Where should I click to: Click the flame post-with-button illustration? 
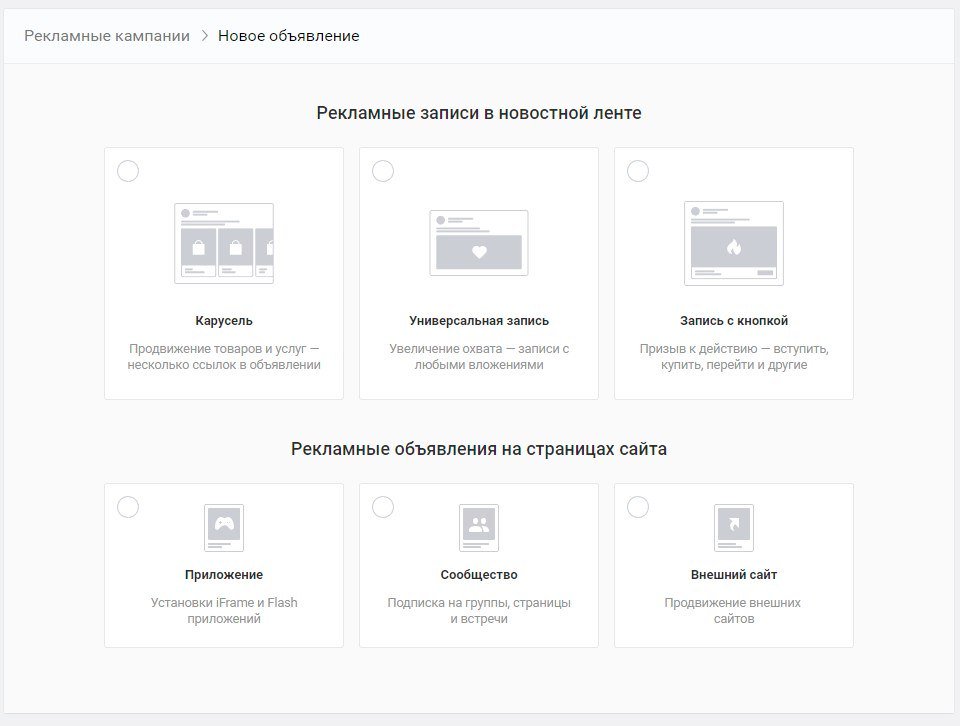[x=733, y=243]
